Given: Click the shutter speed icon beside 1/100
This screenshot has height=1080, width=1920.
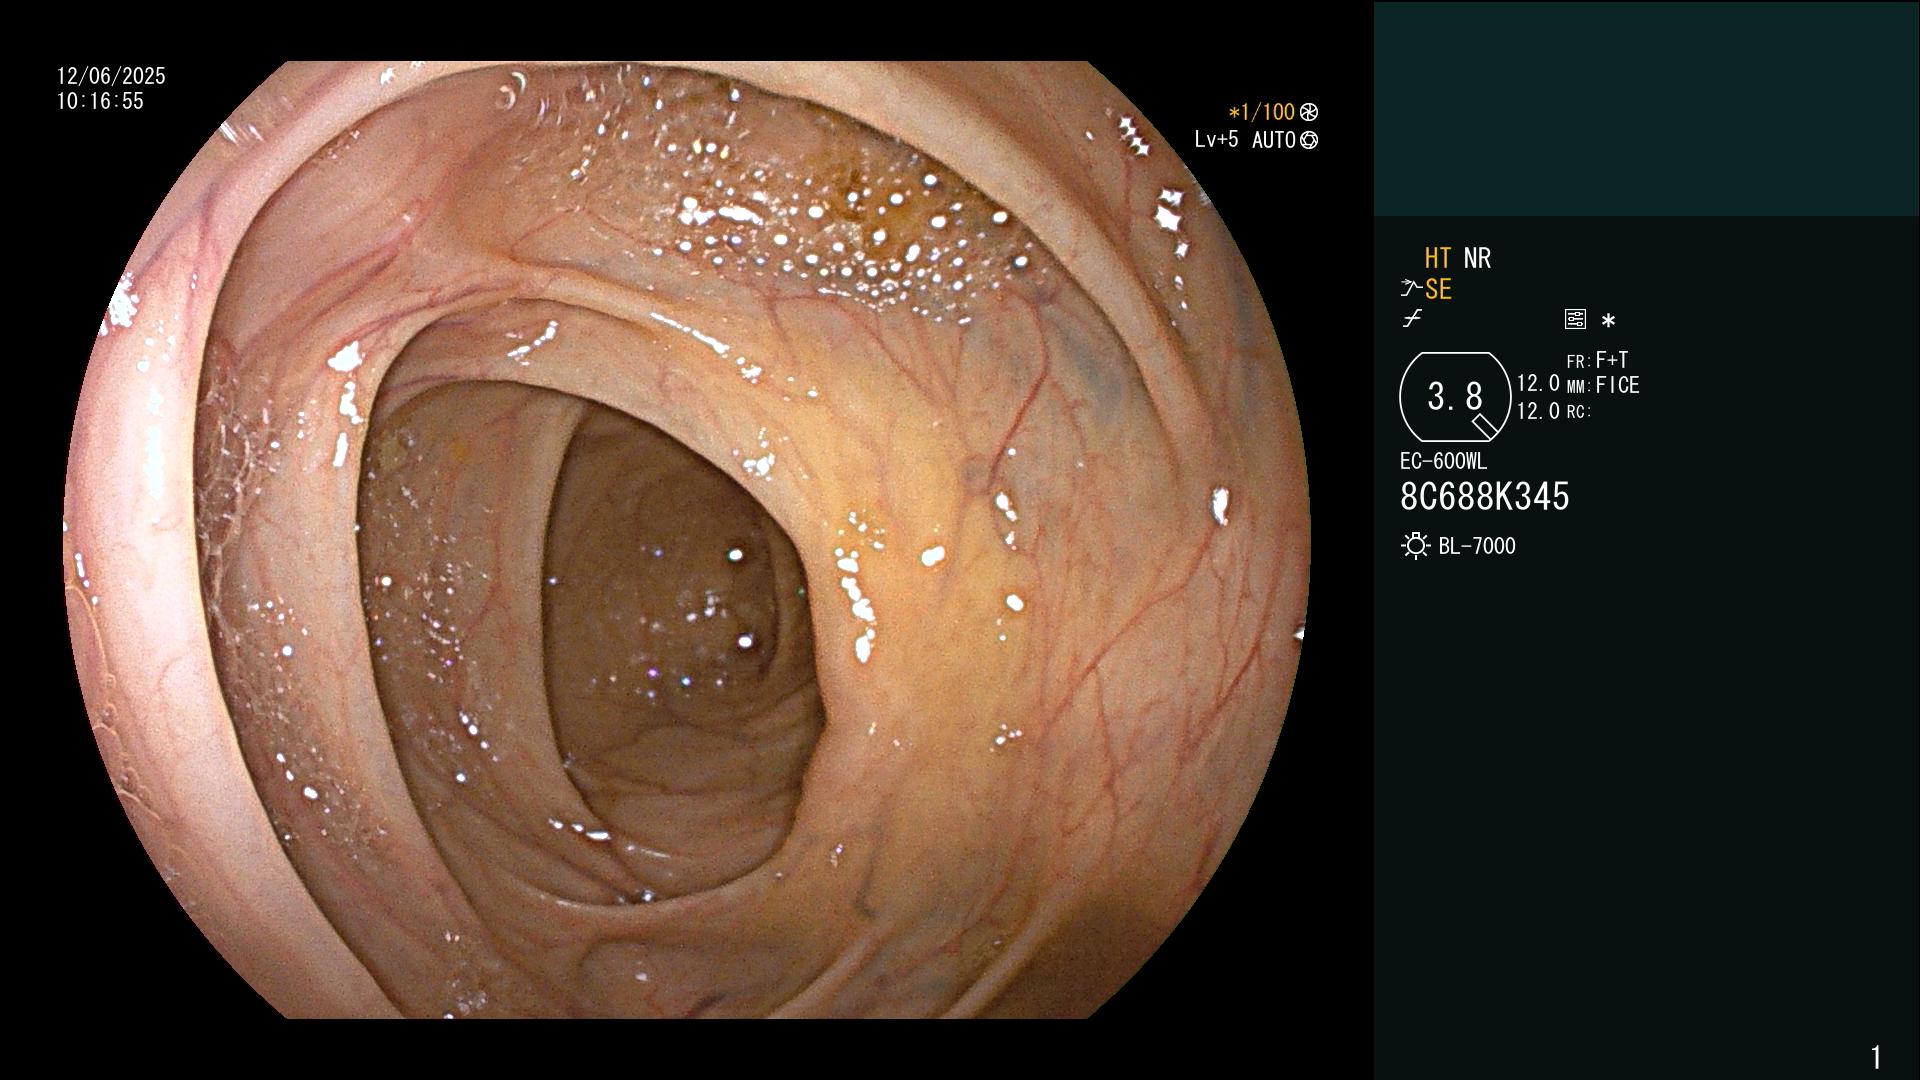Looking at the screenshot, I should 1309,113.
